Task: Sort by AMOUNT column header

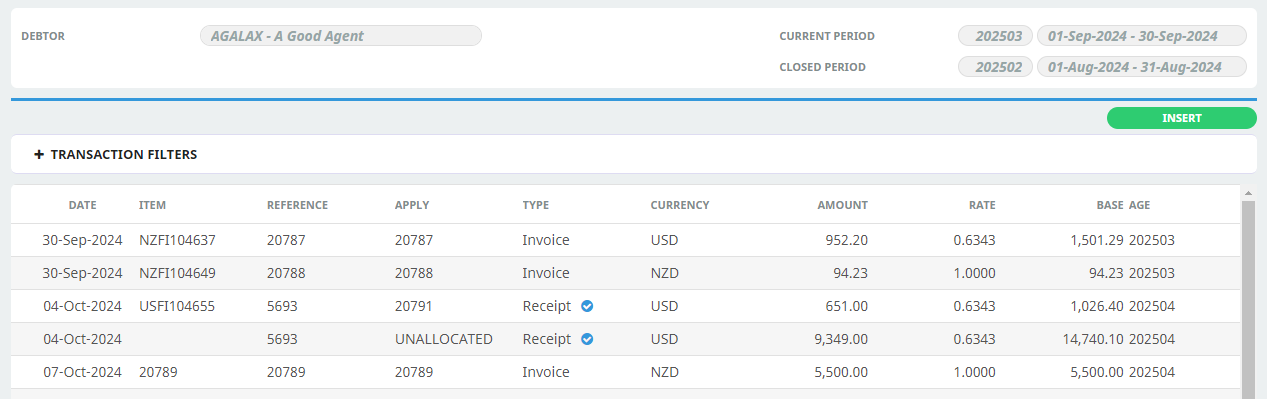Action: point(842,205)
